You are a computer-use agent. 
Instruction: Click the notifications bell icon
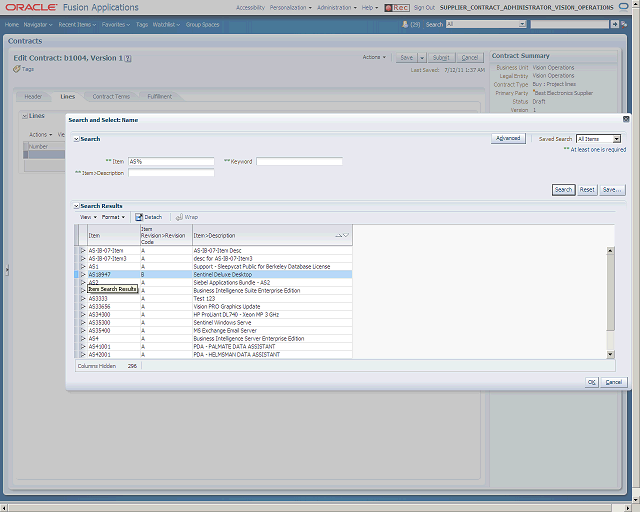click(405, 24)
